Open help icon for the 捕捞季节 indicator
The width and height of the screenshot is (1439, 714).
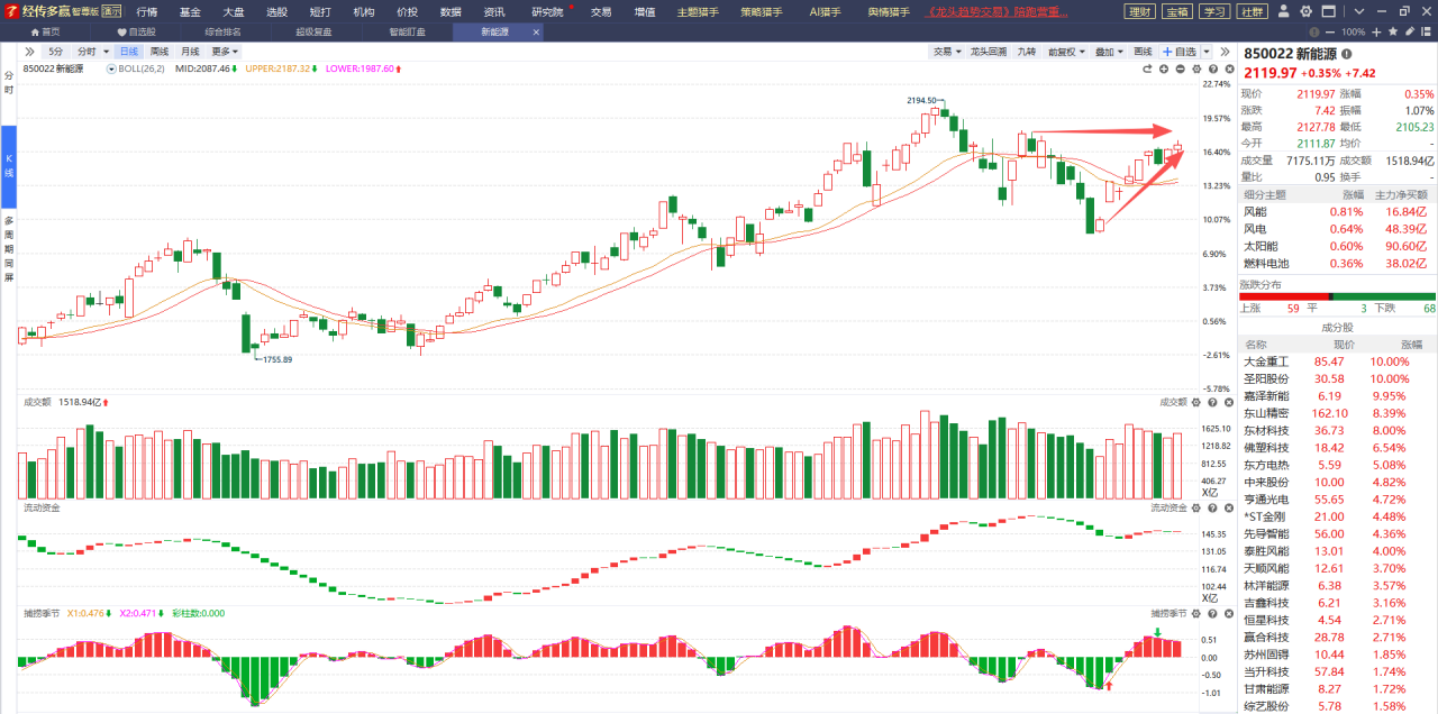tap(1212, 613)
